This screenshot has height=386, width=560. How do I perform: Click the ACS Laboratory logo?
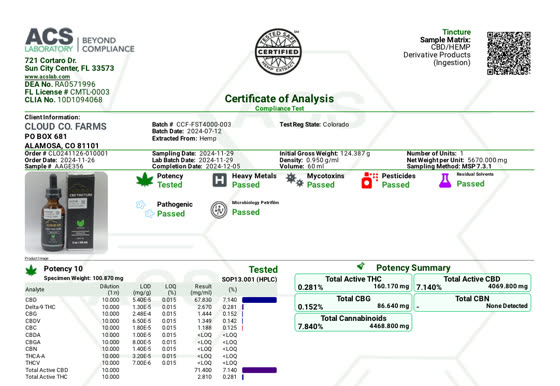pyautogui.click(x=80, y=40)
